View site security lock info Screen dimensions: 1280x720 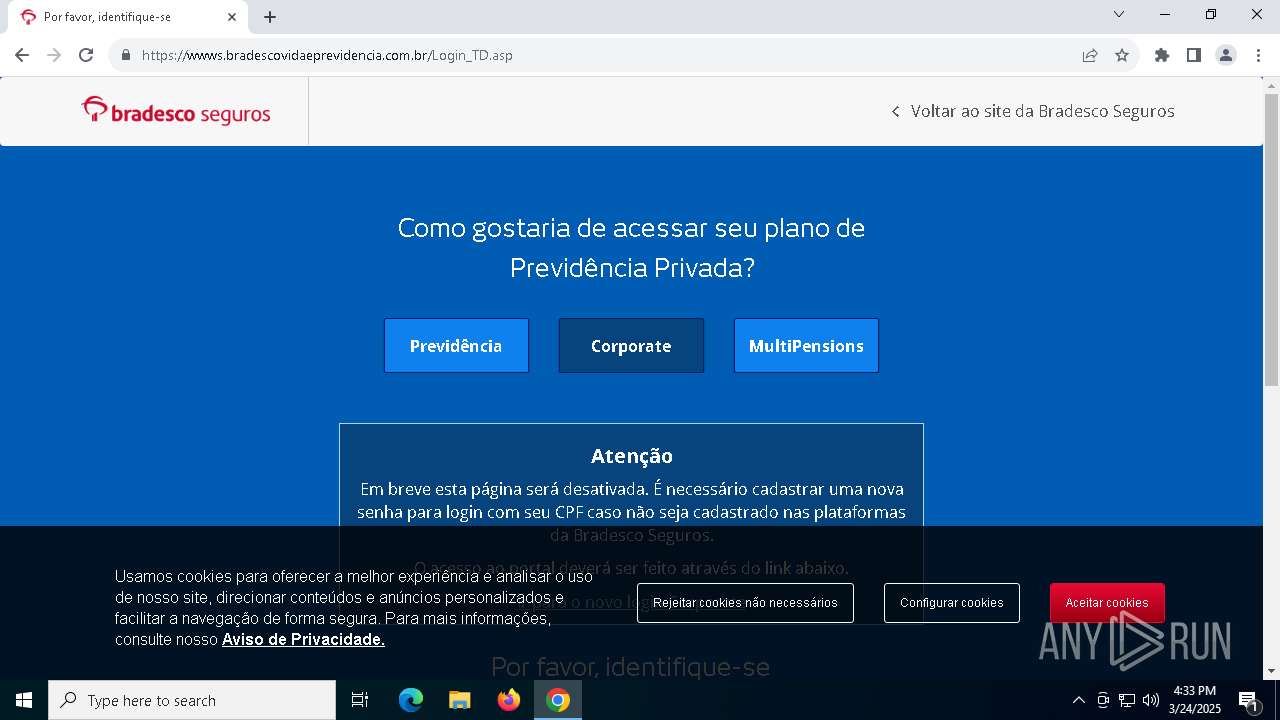(126, 55)
